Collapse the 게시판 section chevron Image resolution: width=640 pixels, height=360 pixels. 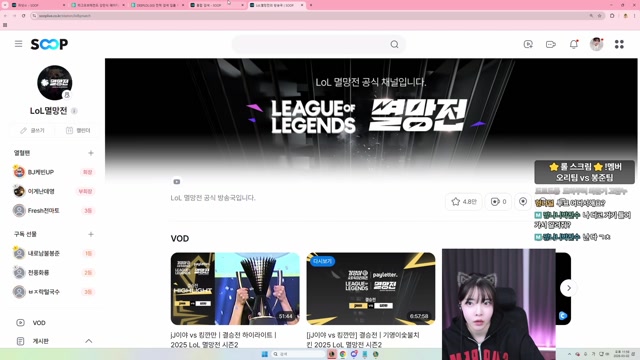point(89,341)
